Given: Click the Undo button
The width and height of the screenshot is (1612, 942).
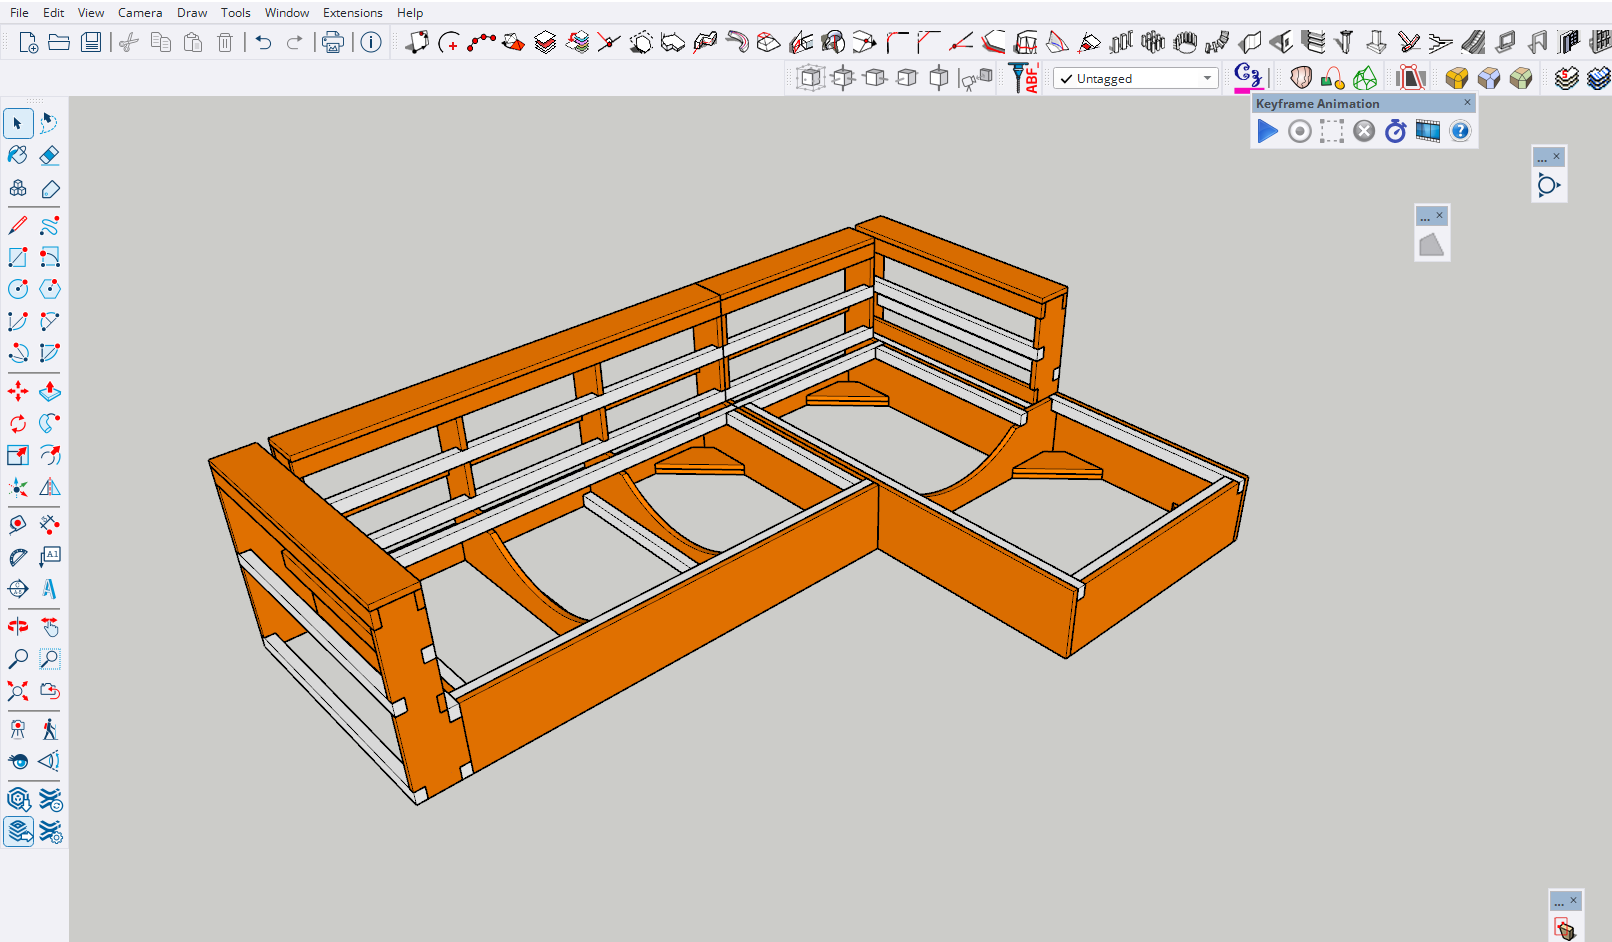Looking at the screenshot, I should [x=263, y=42].
